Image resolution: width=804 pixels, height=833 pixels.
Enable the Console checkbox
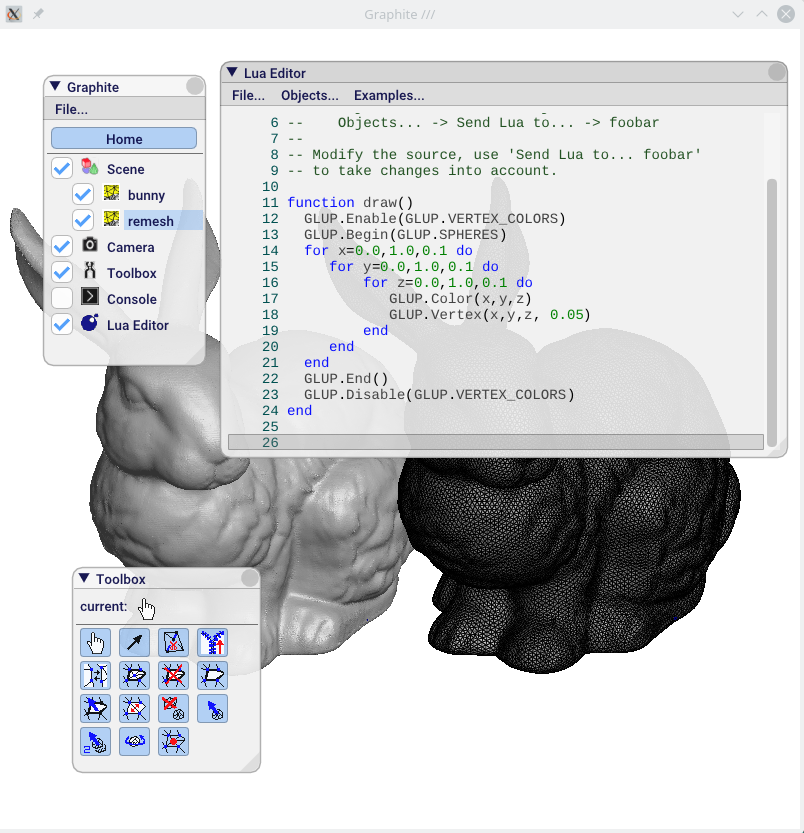61,299
